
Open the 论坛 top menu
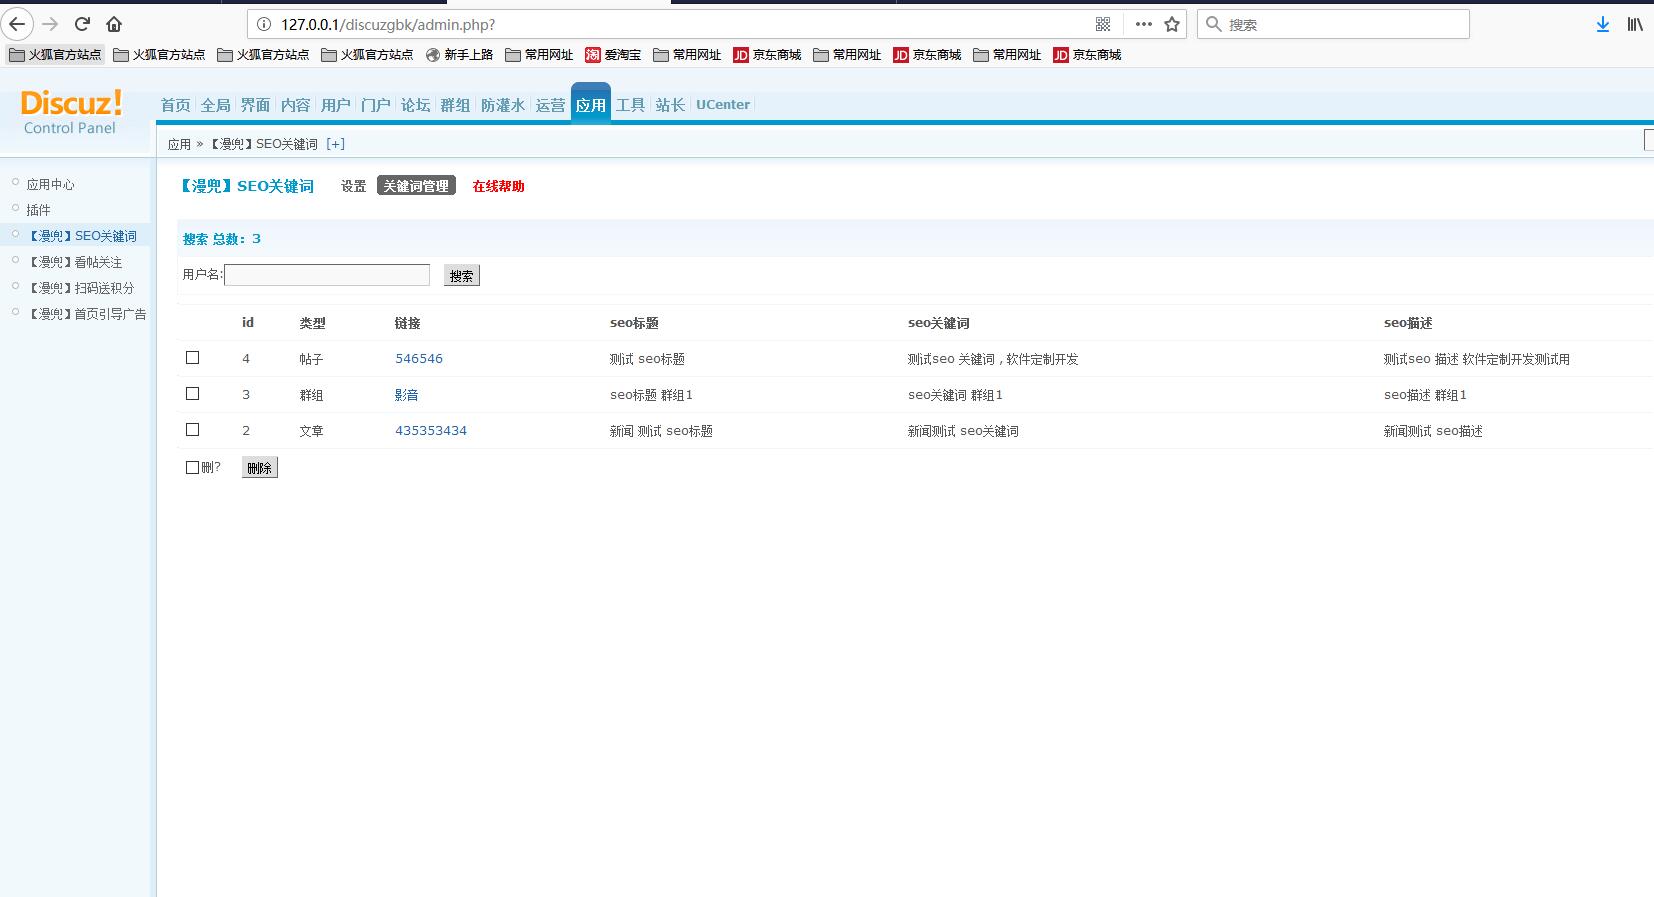(x=415, y=105)
